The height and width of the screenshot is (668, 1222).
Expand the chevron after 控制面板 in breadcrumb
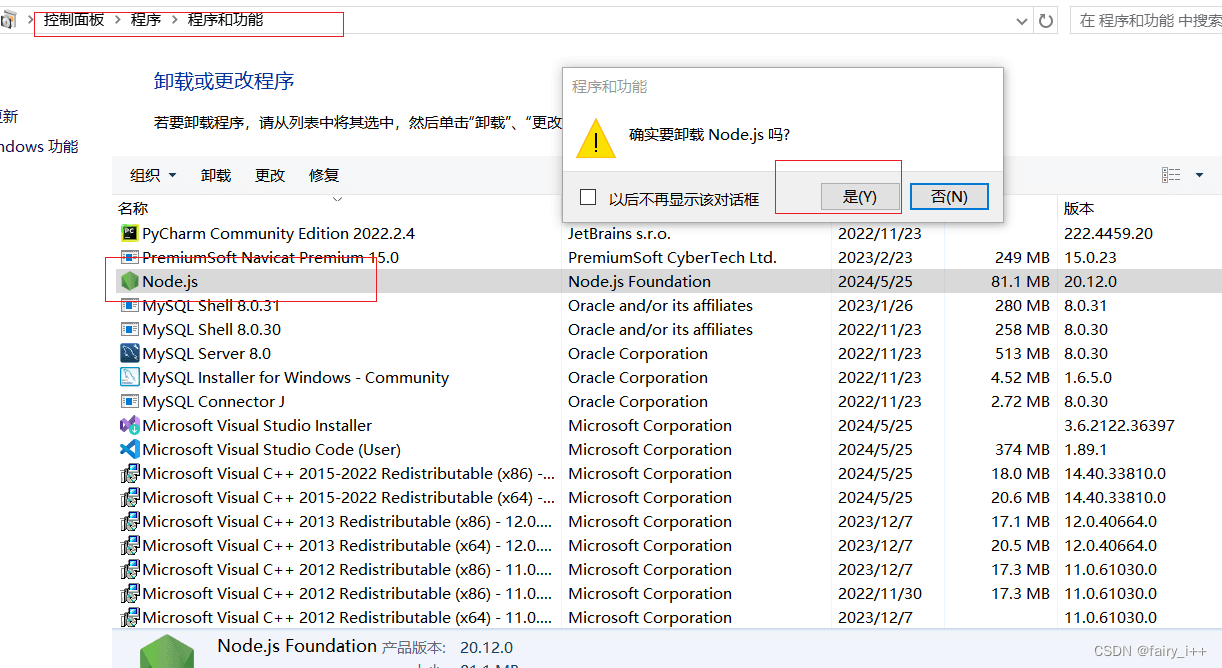(x=117, y=20)
